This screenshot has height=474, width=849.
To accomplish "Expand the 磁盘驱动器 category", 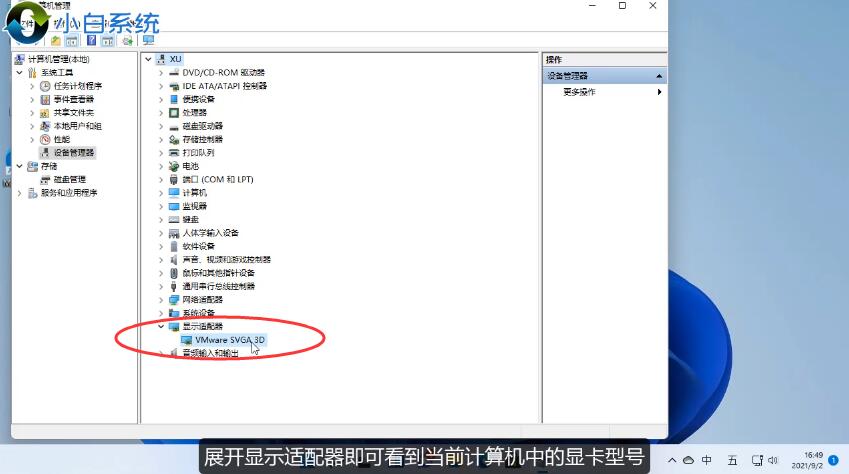I will (x=161, y=126).
